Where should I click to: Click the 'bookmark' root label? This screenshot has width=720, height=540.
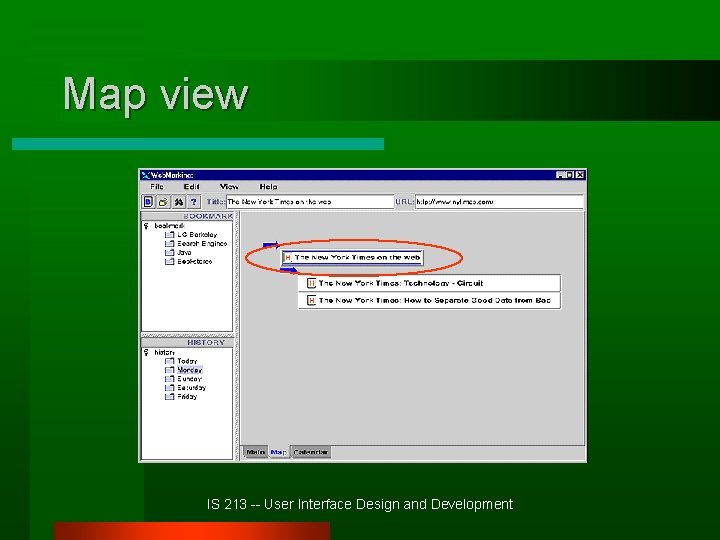coord(169,226)
